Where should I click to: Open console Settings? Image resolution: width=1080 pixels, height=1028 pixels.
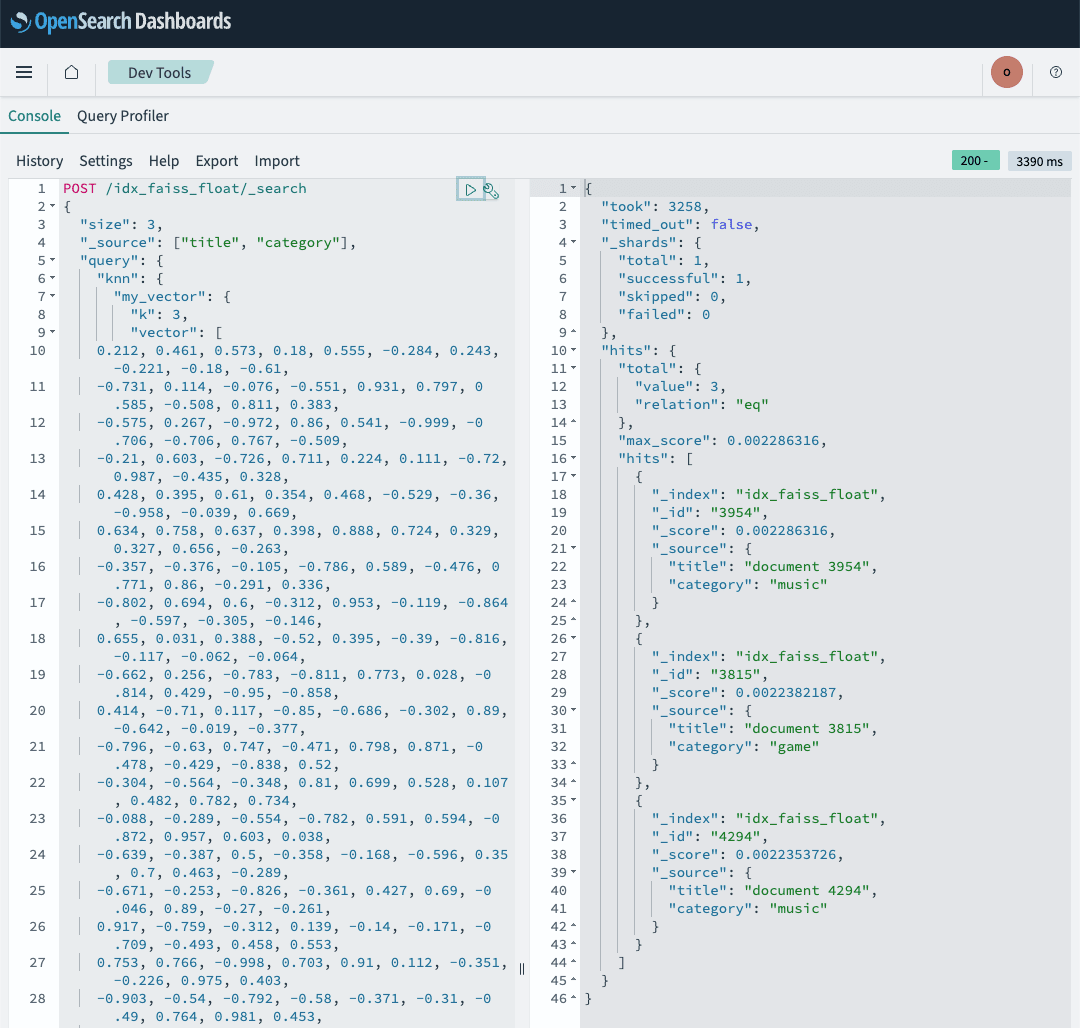105,160
